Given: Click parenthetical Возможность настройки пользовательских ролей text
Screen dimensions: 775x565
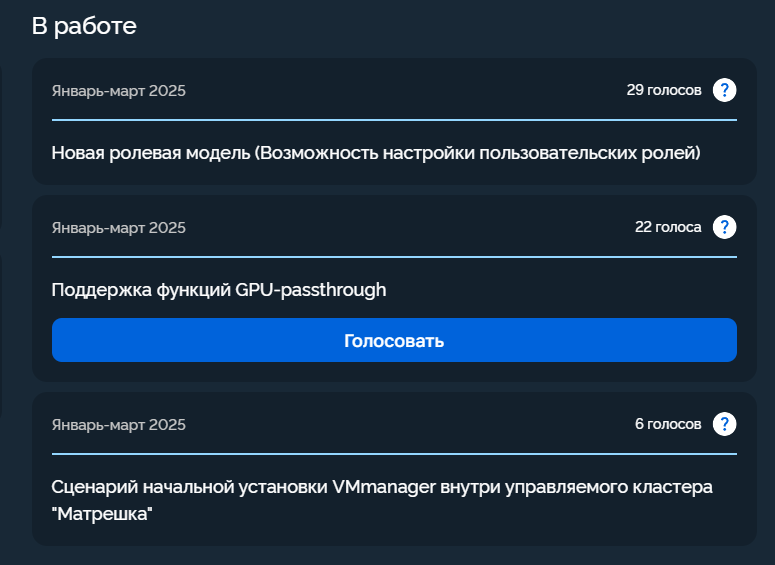Looking at the screenshot, I should click(x=477, y=153).
